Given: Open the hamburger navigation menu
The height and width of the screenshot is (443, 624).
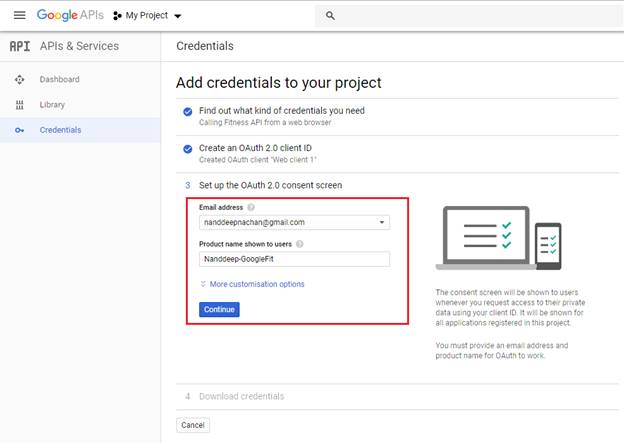Looking at the screenshot, I should (20, 15).
